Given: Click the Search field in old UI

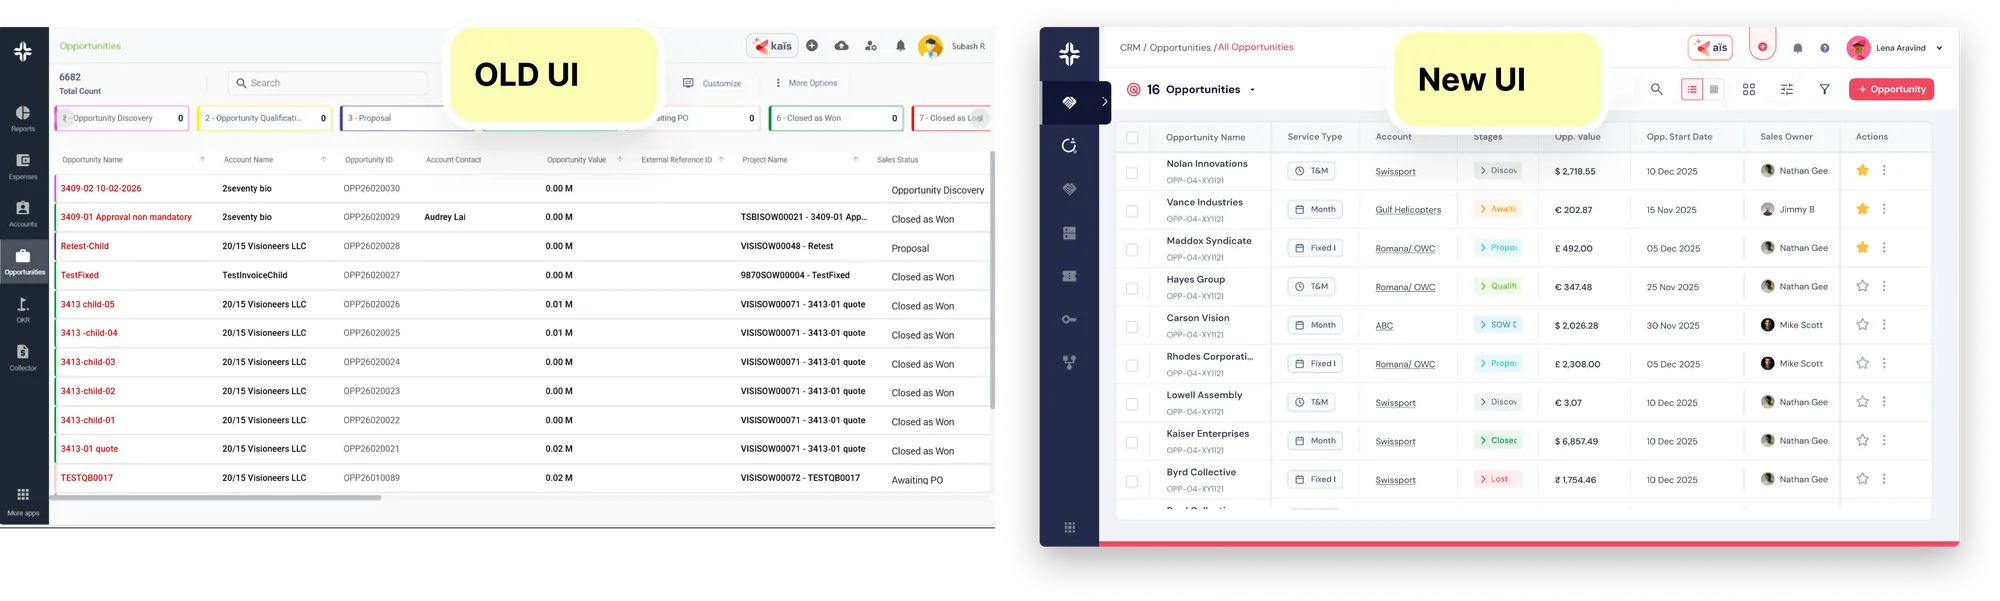Looking at the screenshot, I should point(327,83).
